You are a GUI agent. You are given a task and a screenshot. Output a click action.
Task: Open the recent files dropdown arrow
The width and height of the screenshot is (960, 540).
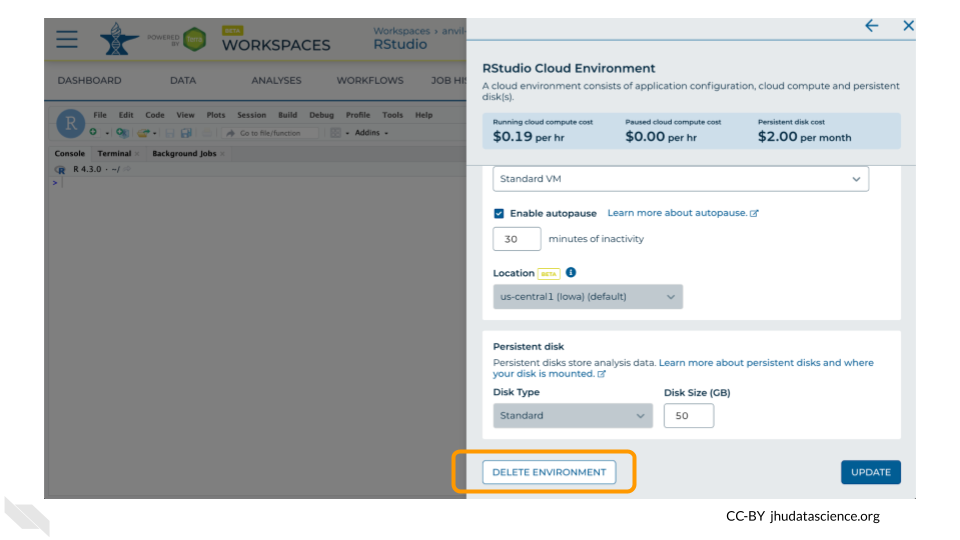click(x=155, y=133)
